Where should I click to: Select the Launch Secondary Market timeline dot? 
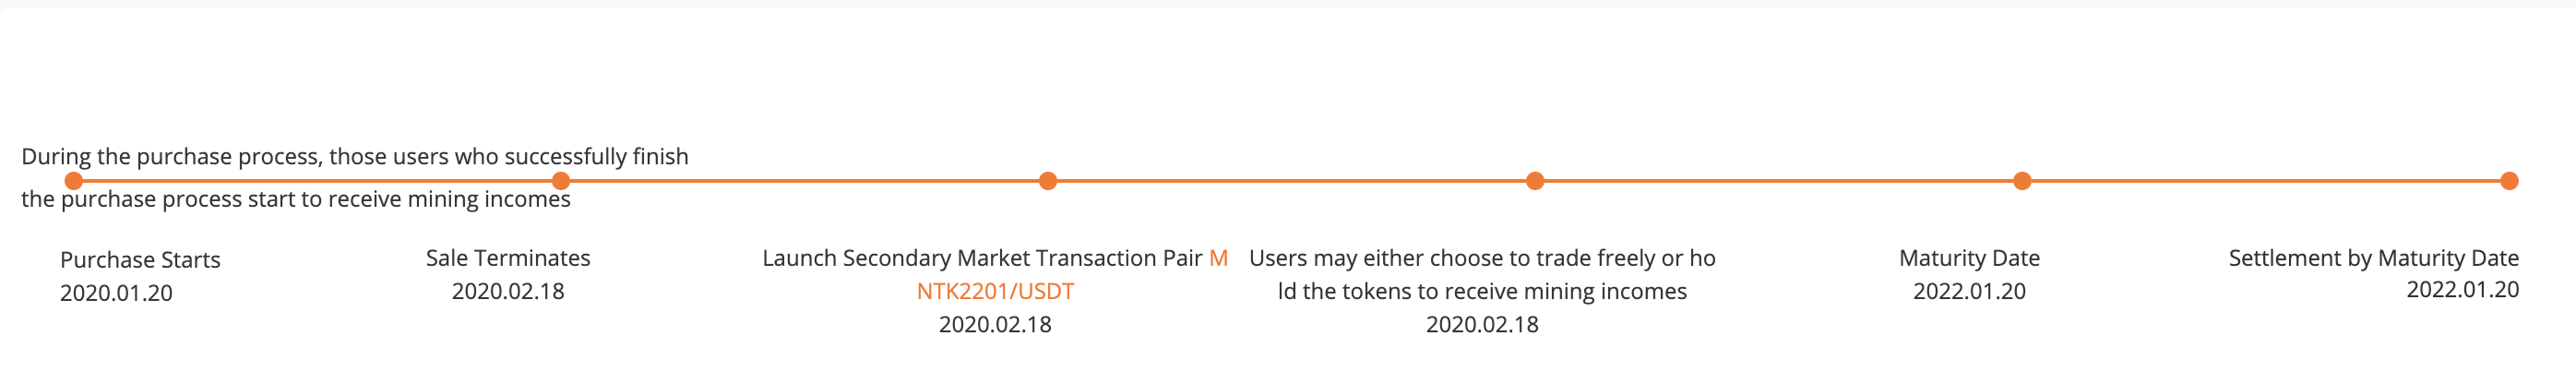1048,181
